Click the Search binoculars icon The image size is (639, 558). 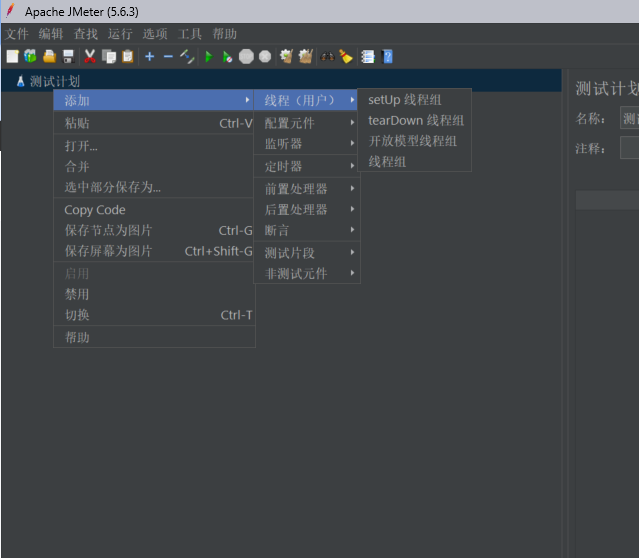click(327, 57)
